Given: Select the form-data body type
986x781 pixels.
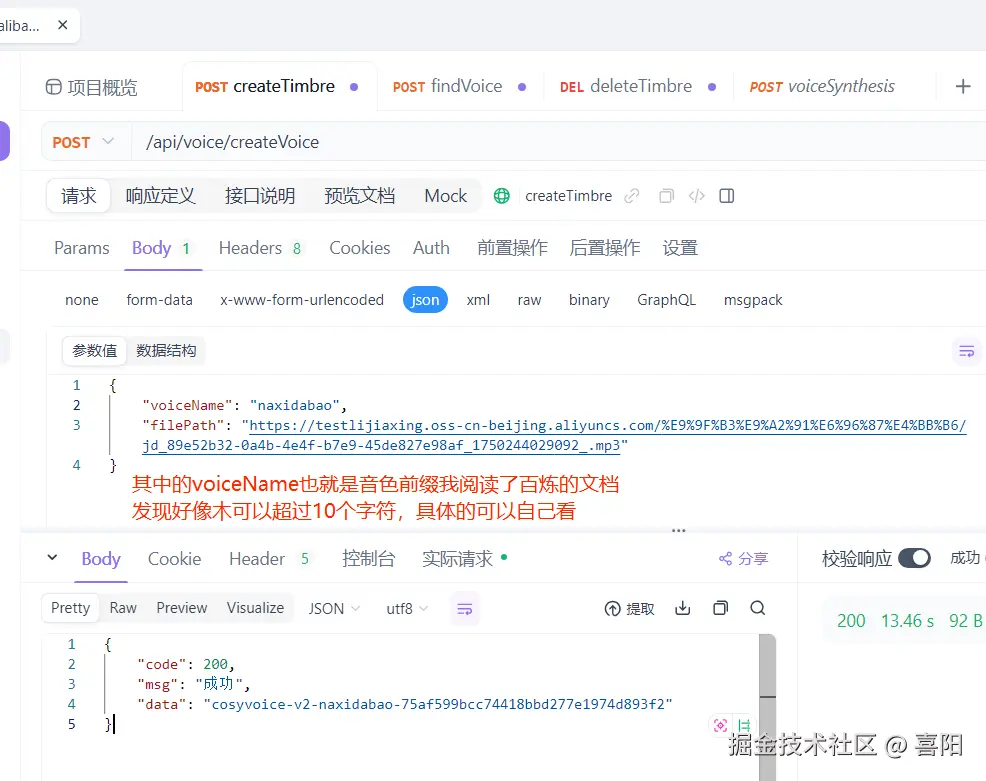Looking at the screenshot, I should [159, 299].
